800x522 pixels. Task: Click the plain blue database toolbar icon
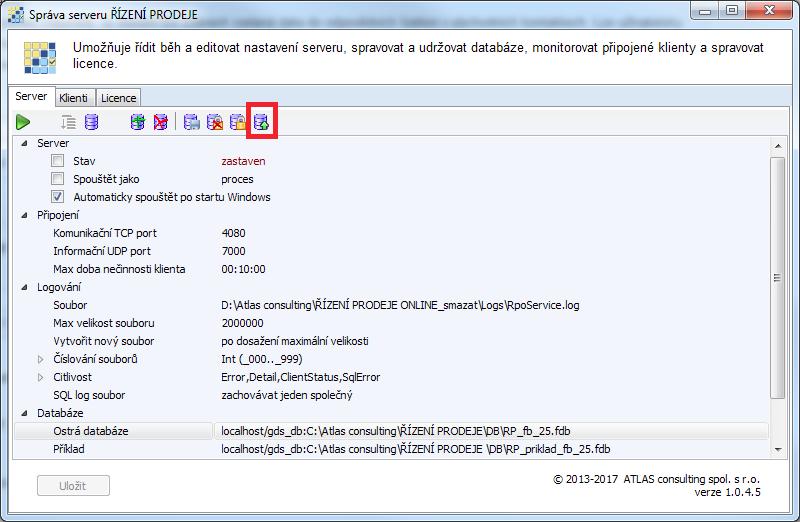(91, 122)
